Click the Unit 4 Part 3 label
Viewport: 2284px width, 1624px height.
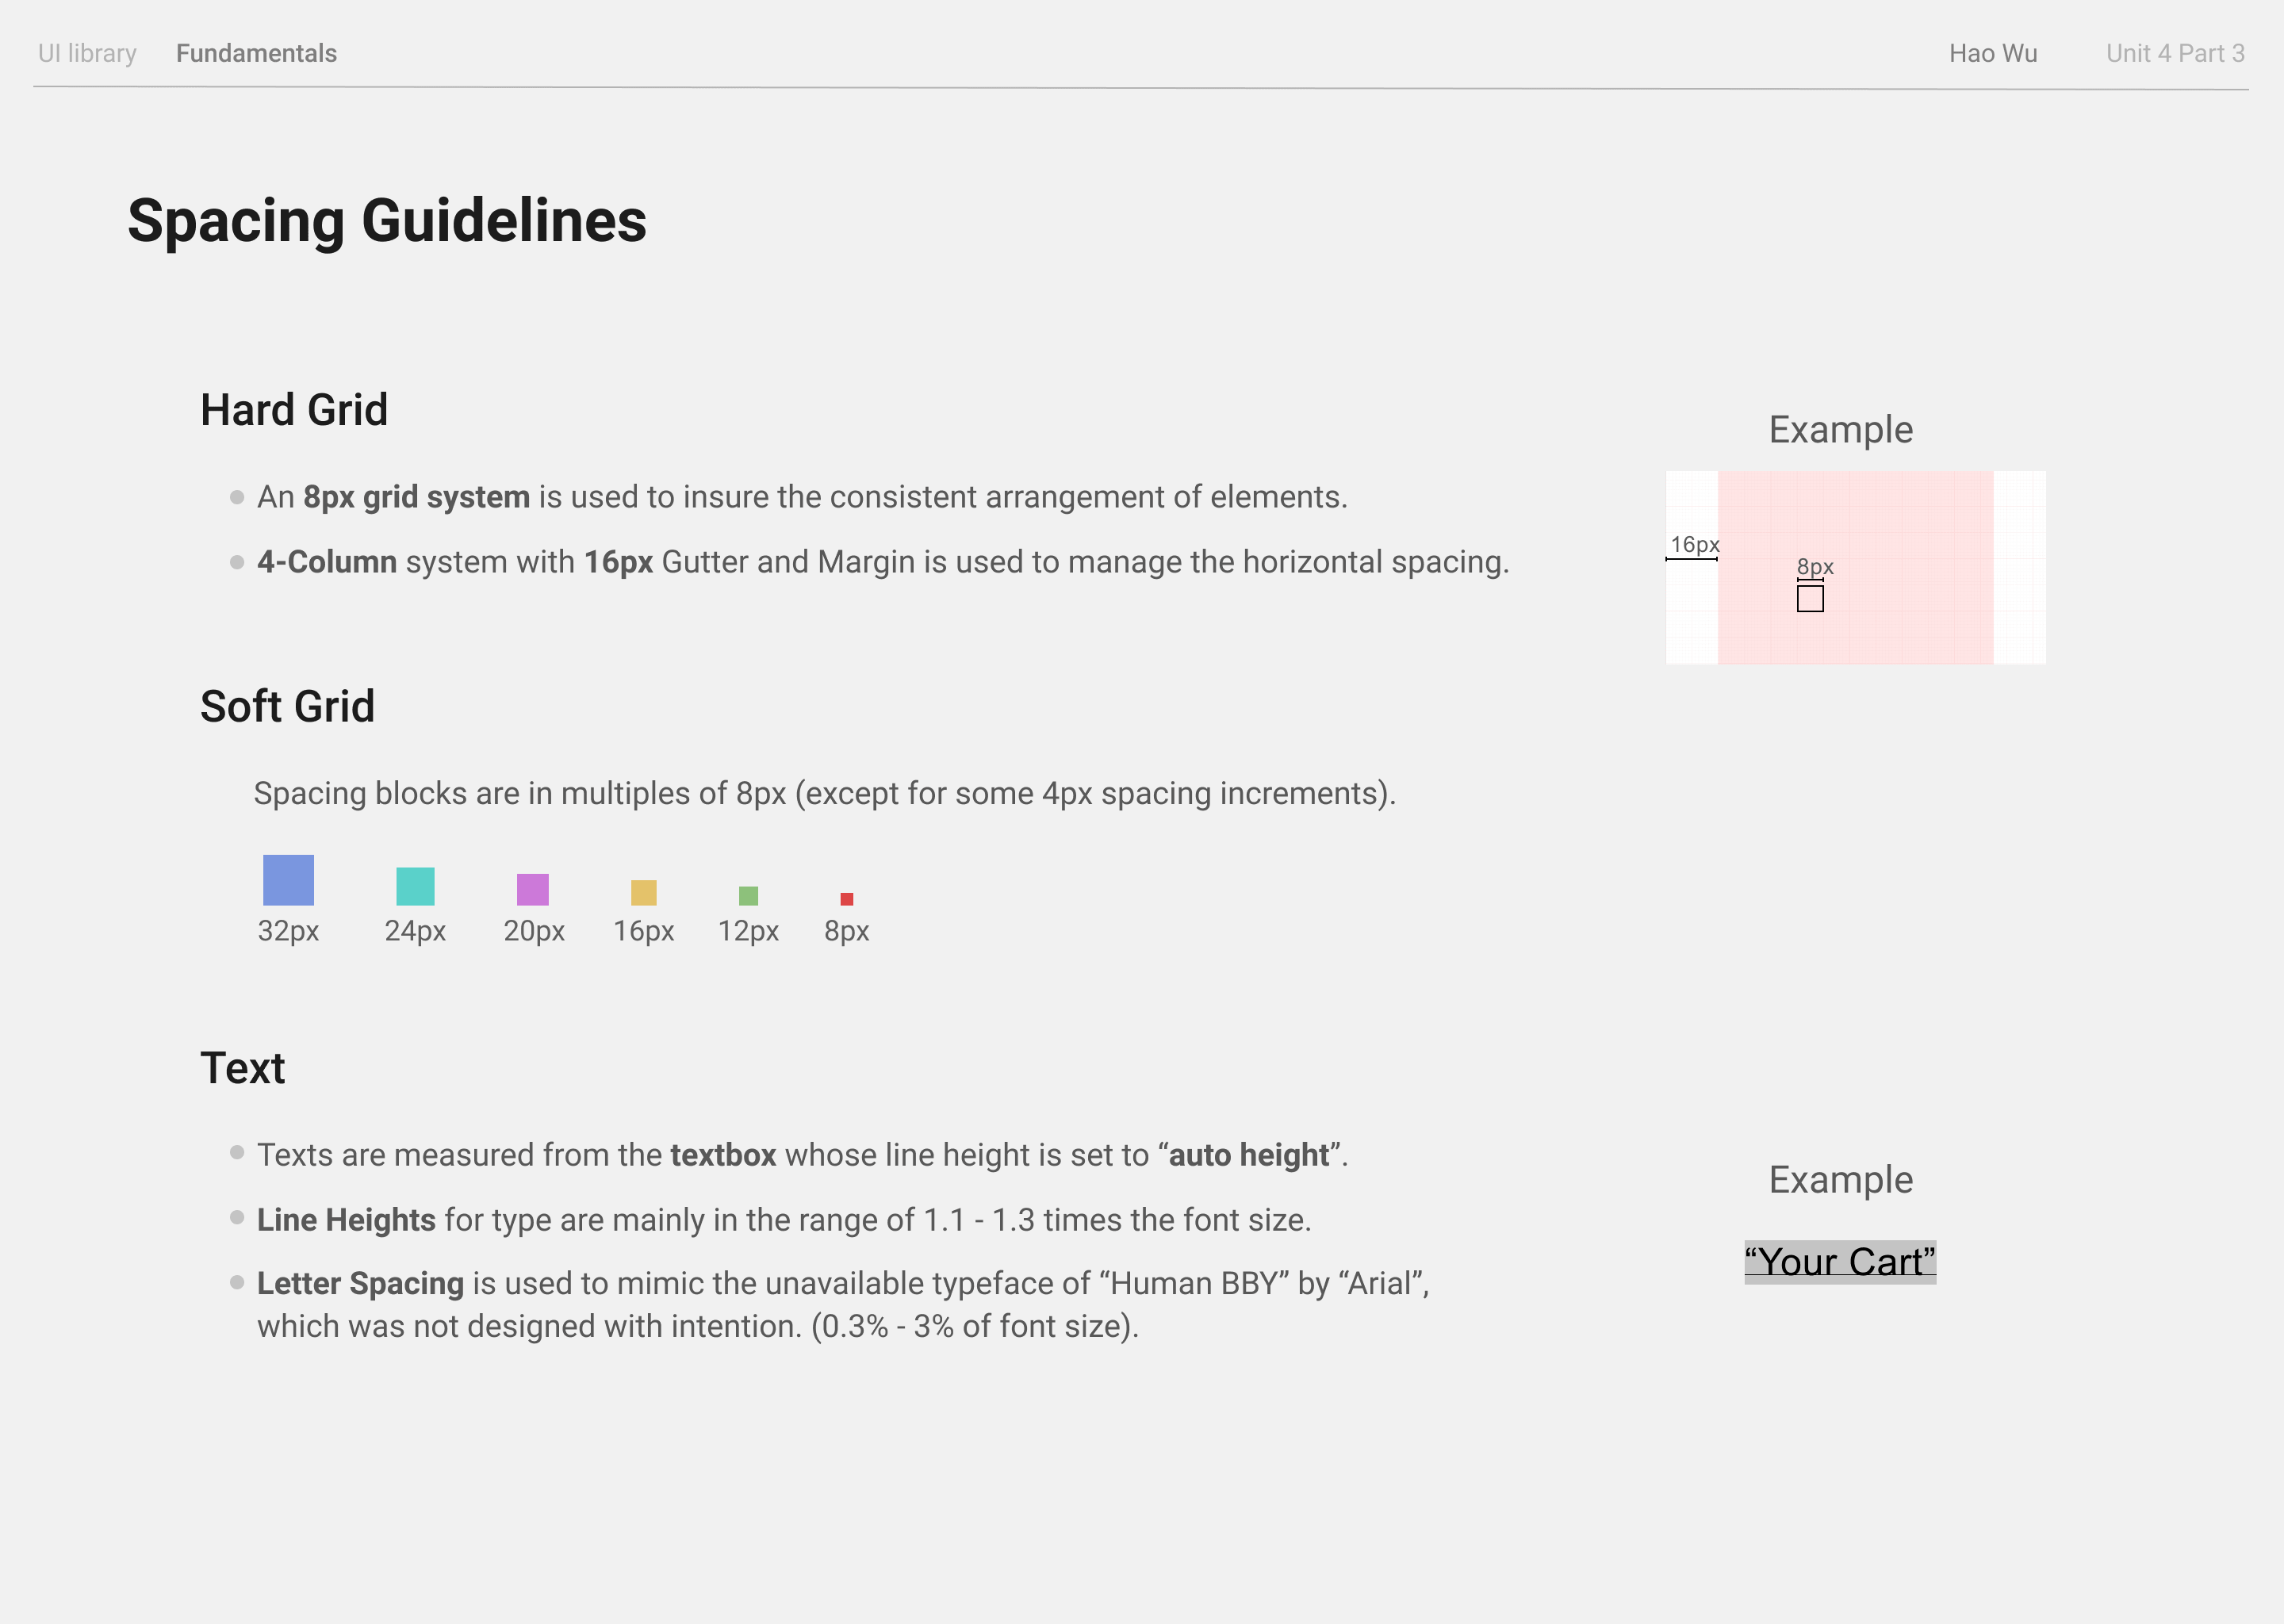(x=2174, y=53)
